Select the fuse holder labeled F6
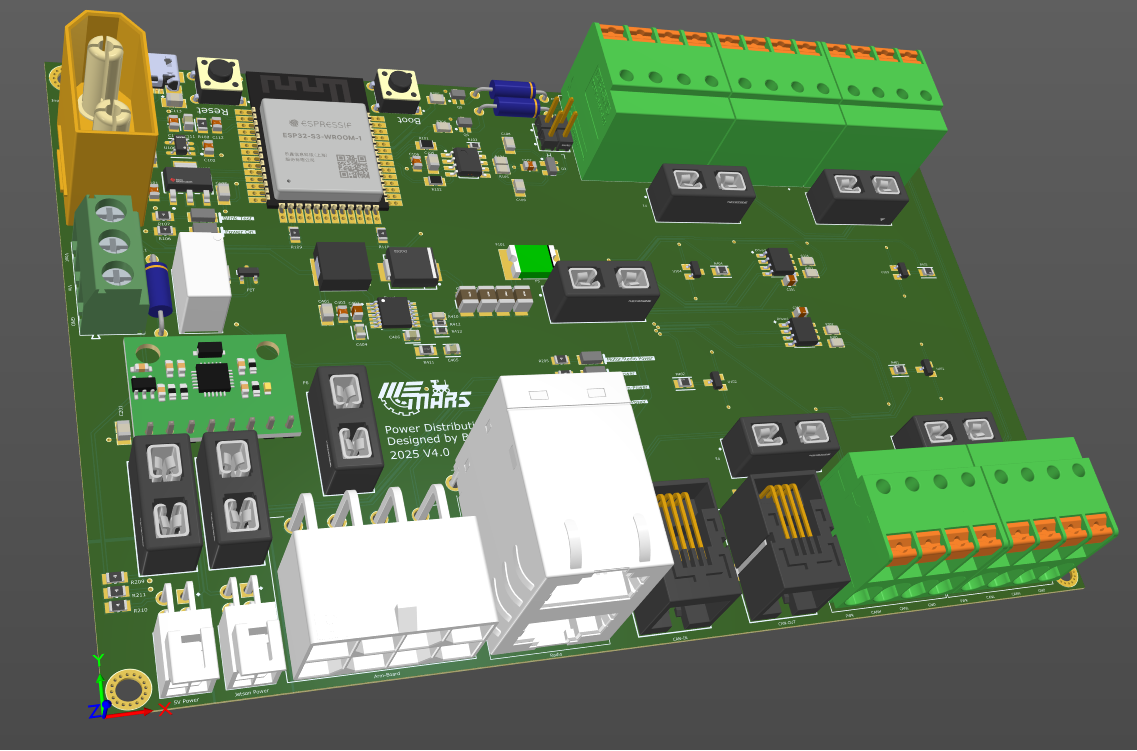The height and width of the screenshot is (751, 1137). (347, 429)
